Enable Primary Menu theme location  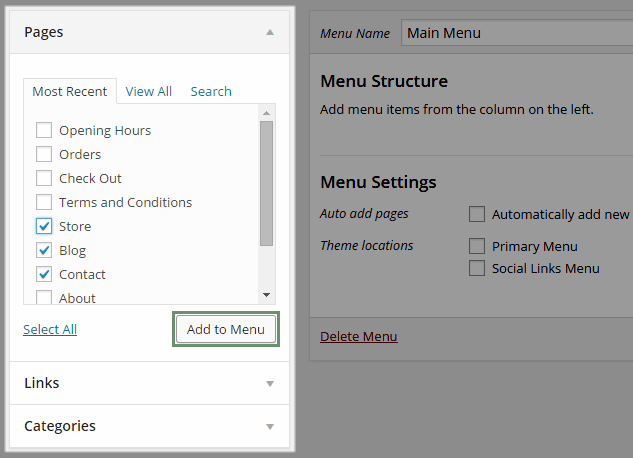pos(477,246)
